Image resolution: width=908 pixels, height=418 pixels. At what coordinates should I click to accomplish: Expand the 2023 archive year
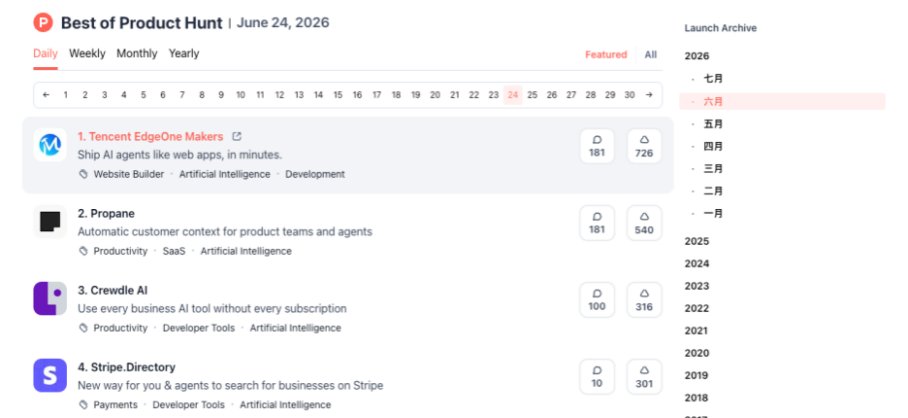(x=697, y=286)
